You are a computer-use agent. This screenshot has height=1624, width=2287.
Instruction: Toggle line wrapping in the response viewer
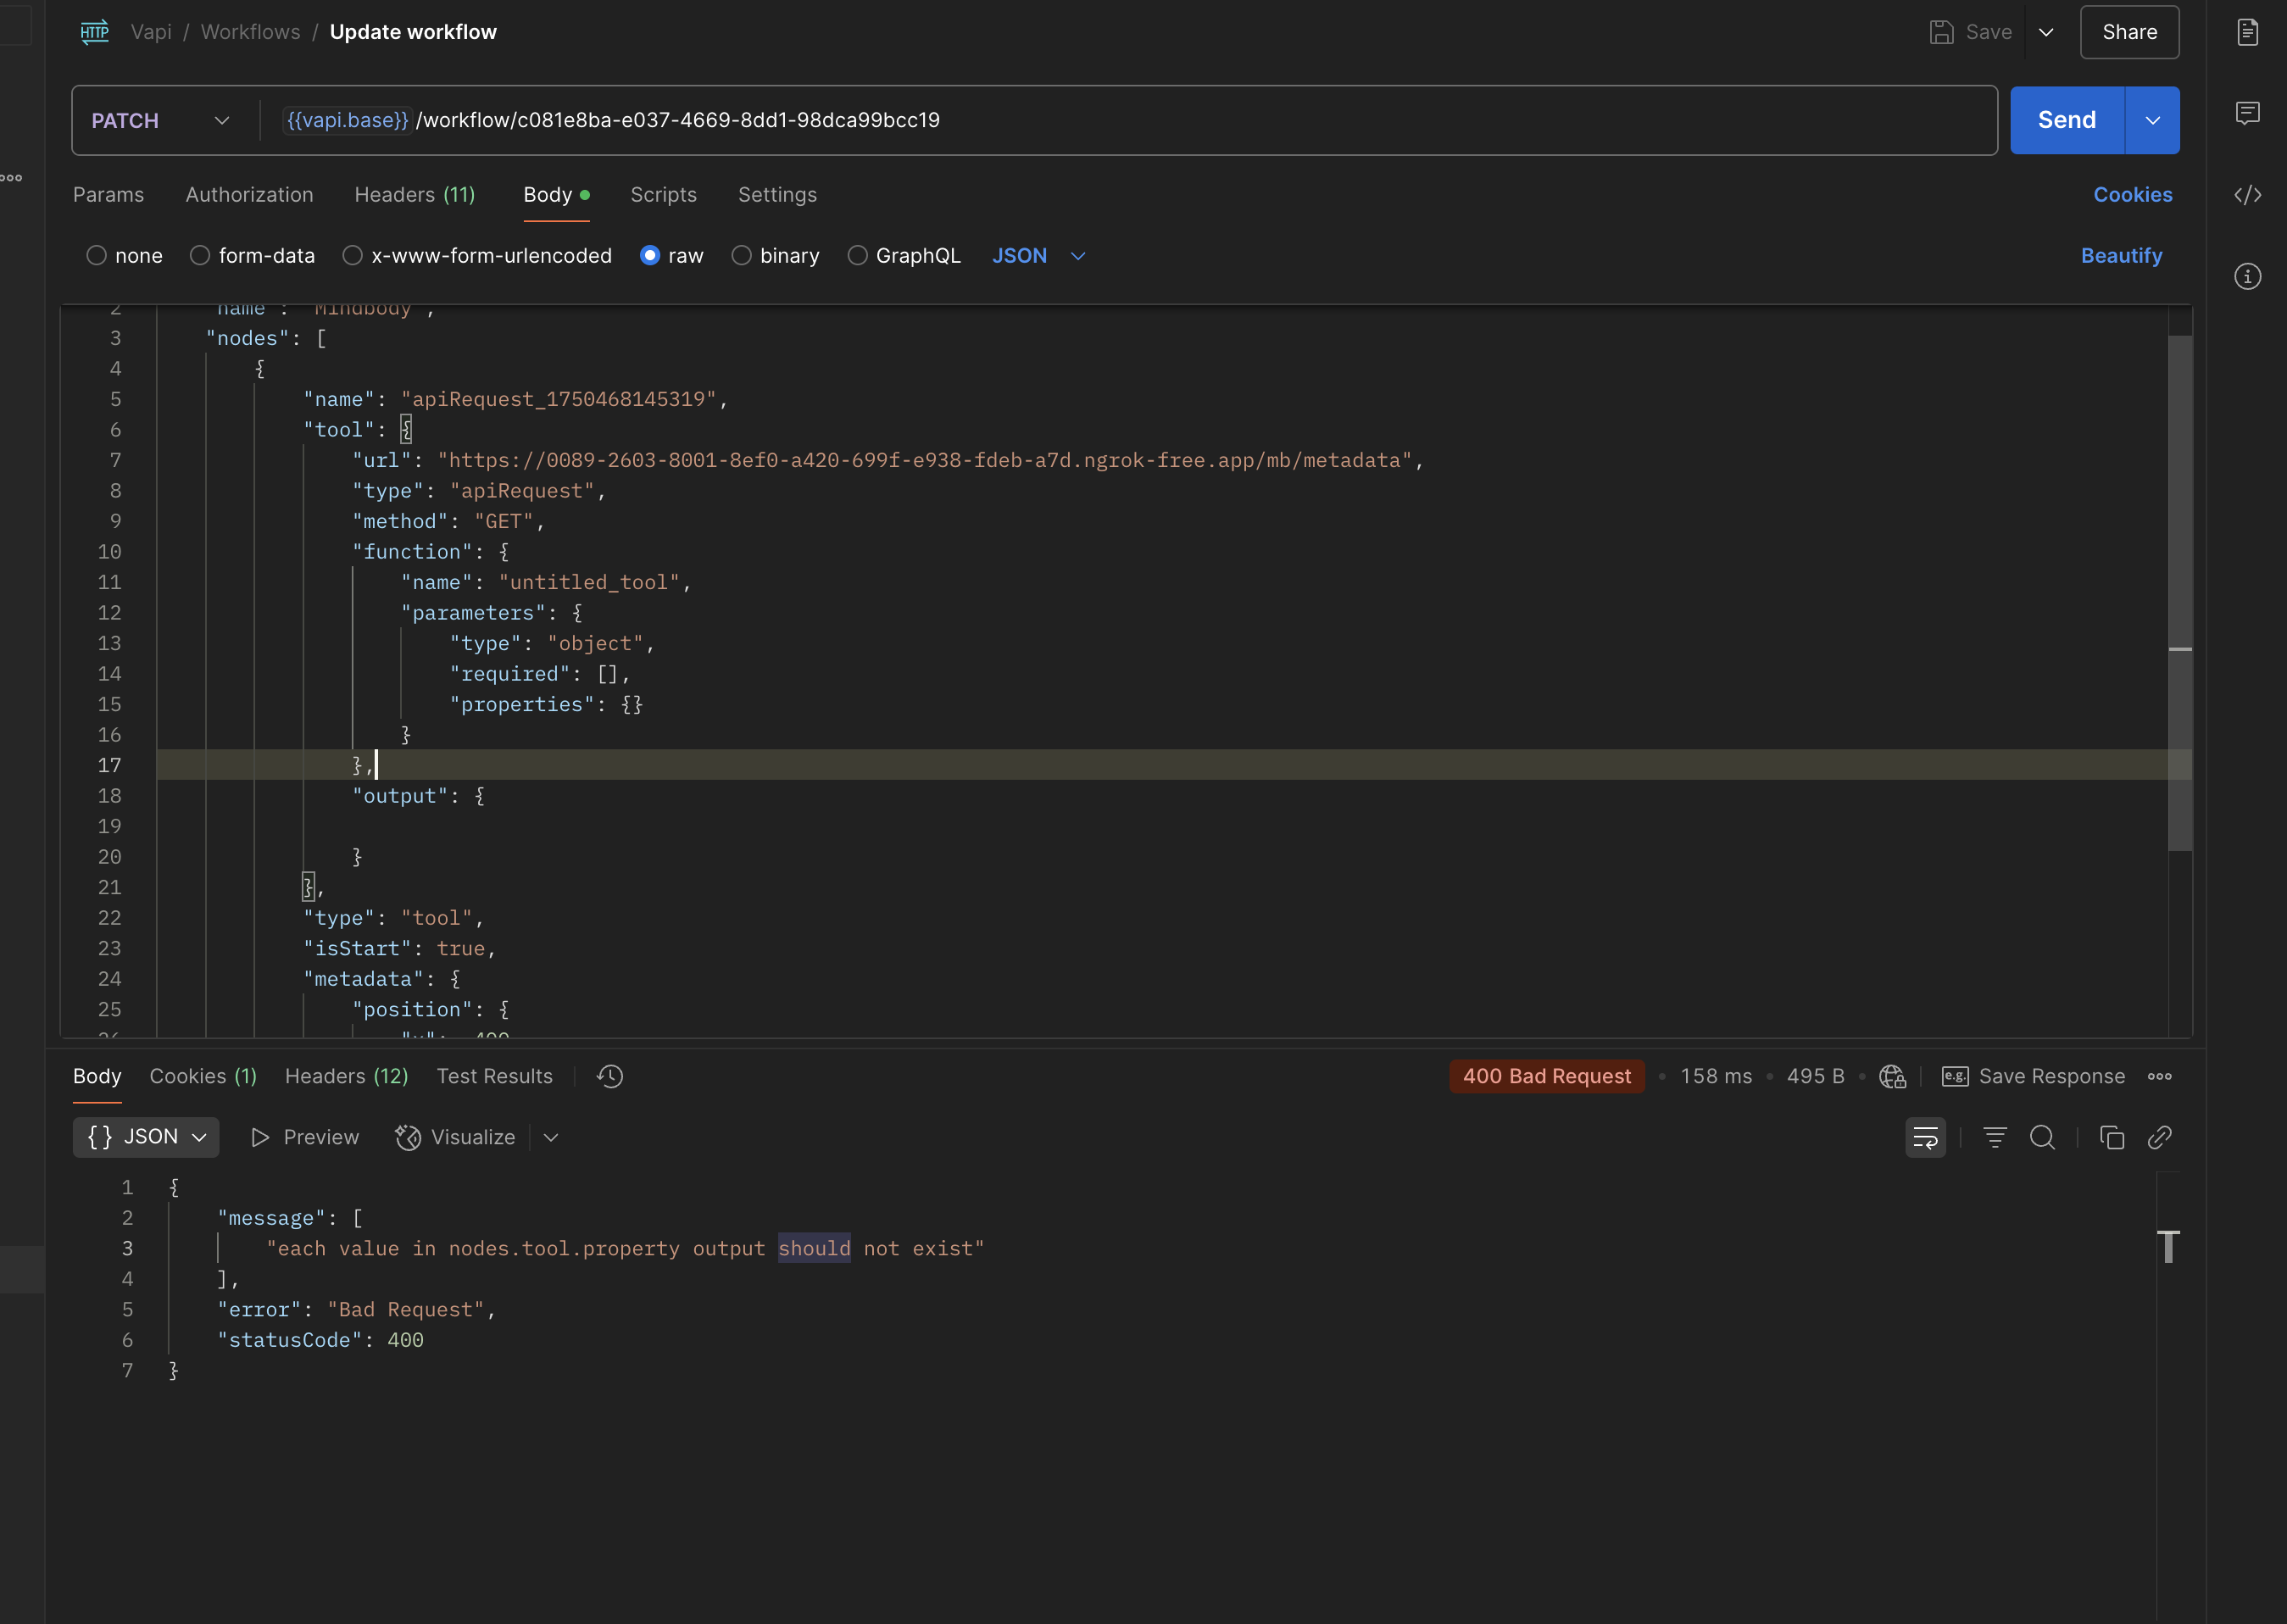coord(1925,1137)
